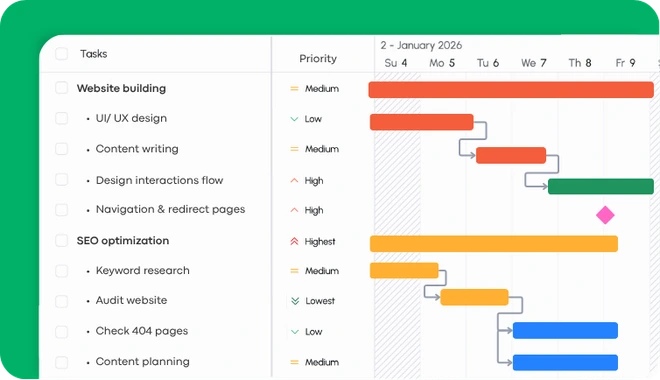Click the Tasks column header
Viewport: 660px width, 380px height.
[x=94, y=54]
